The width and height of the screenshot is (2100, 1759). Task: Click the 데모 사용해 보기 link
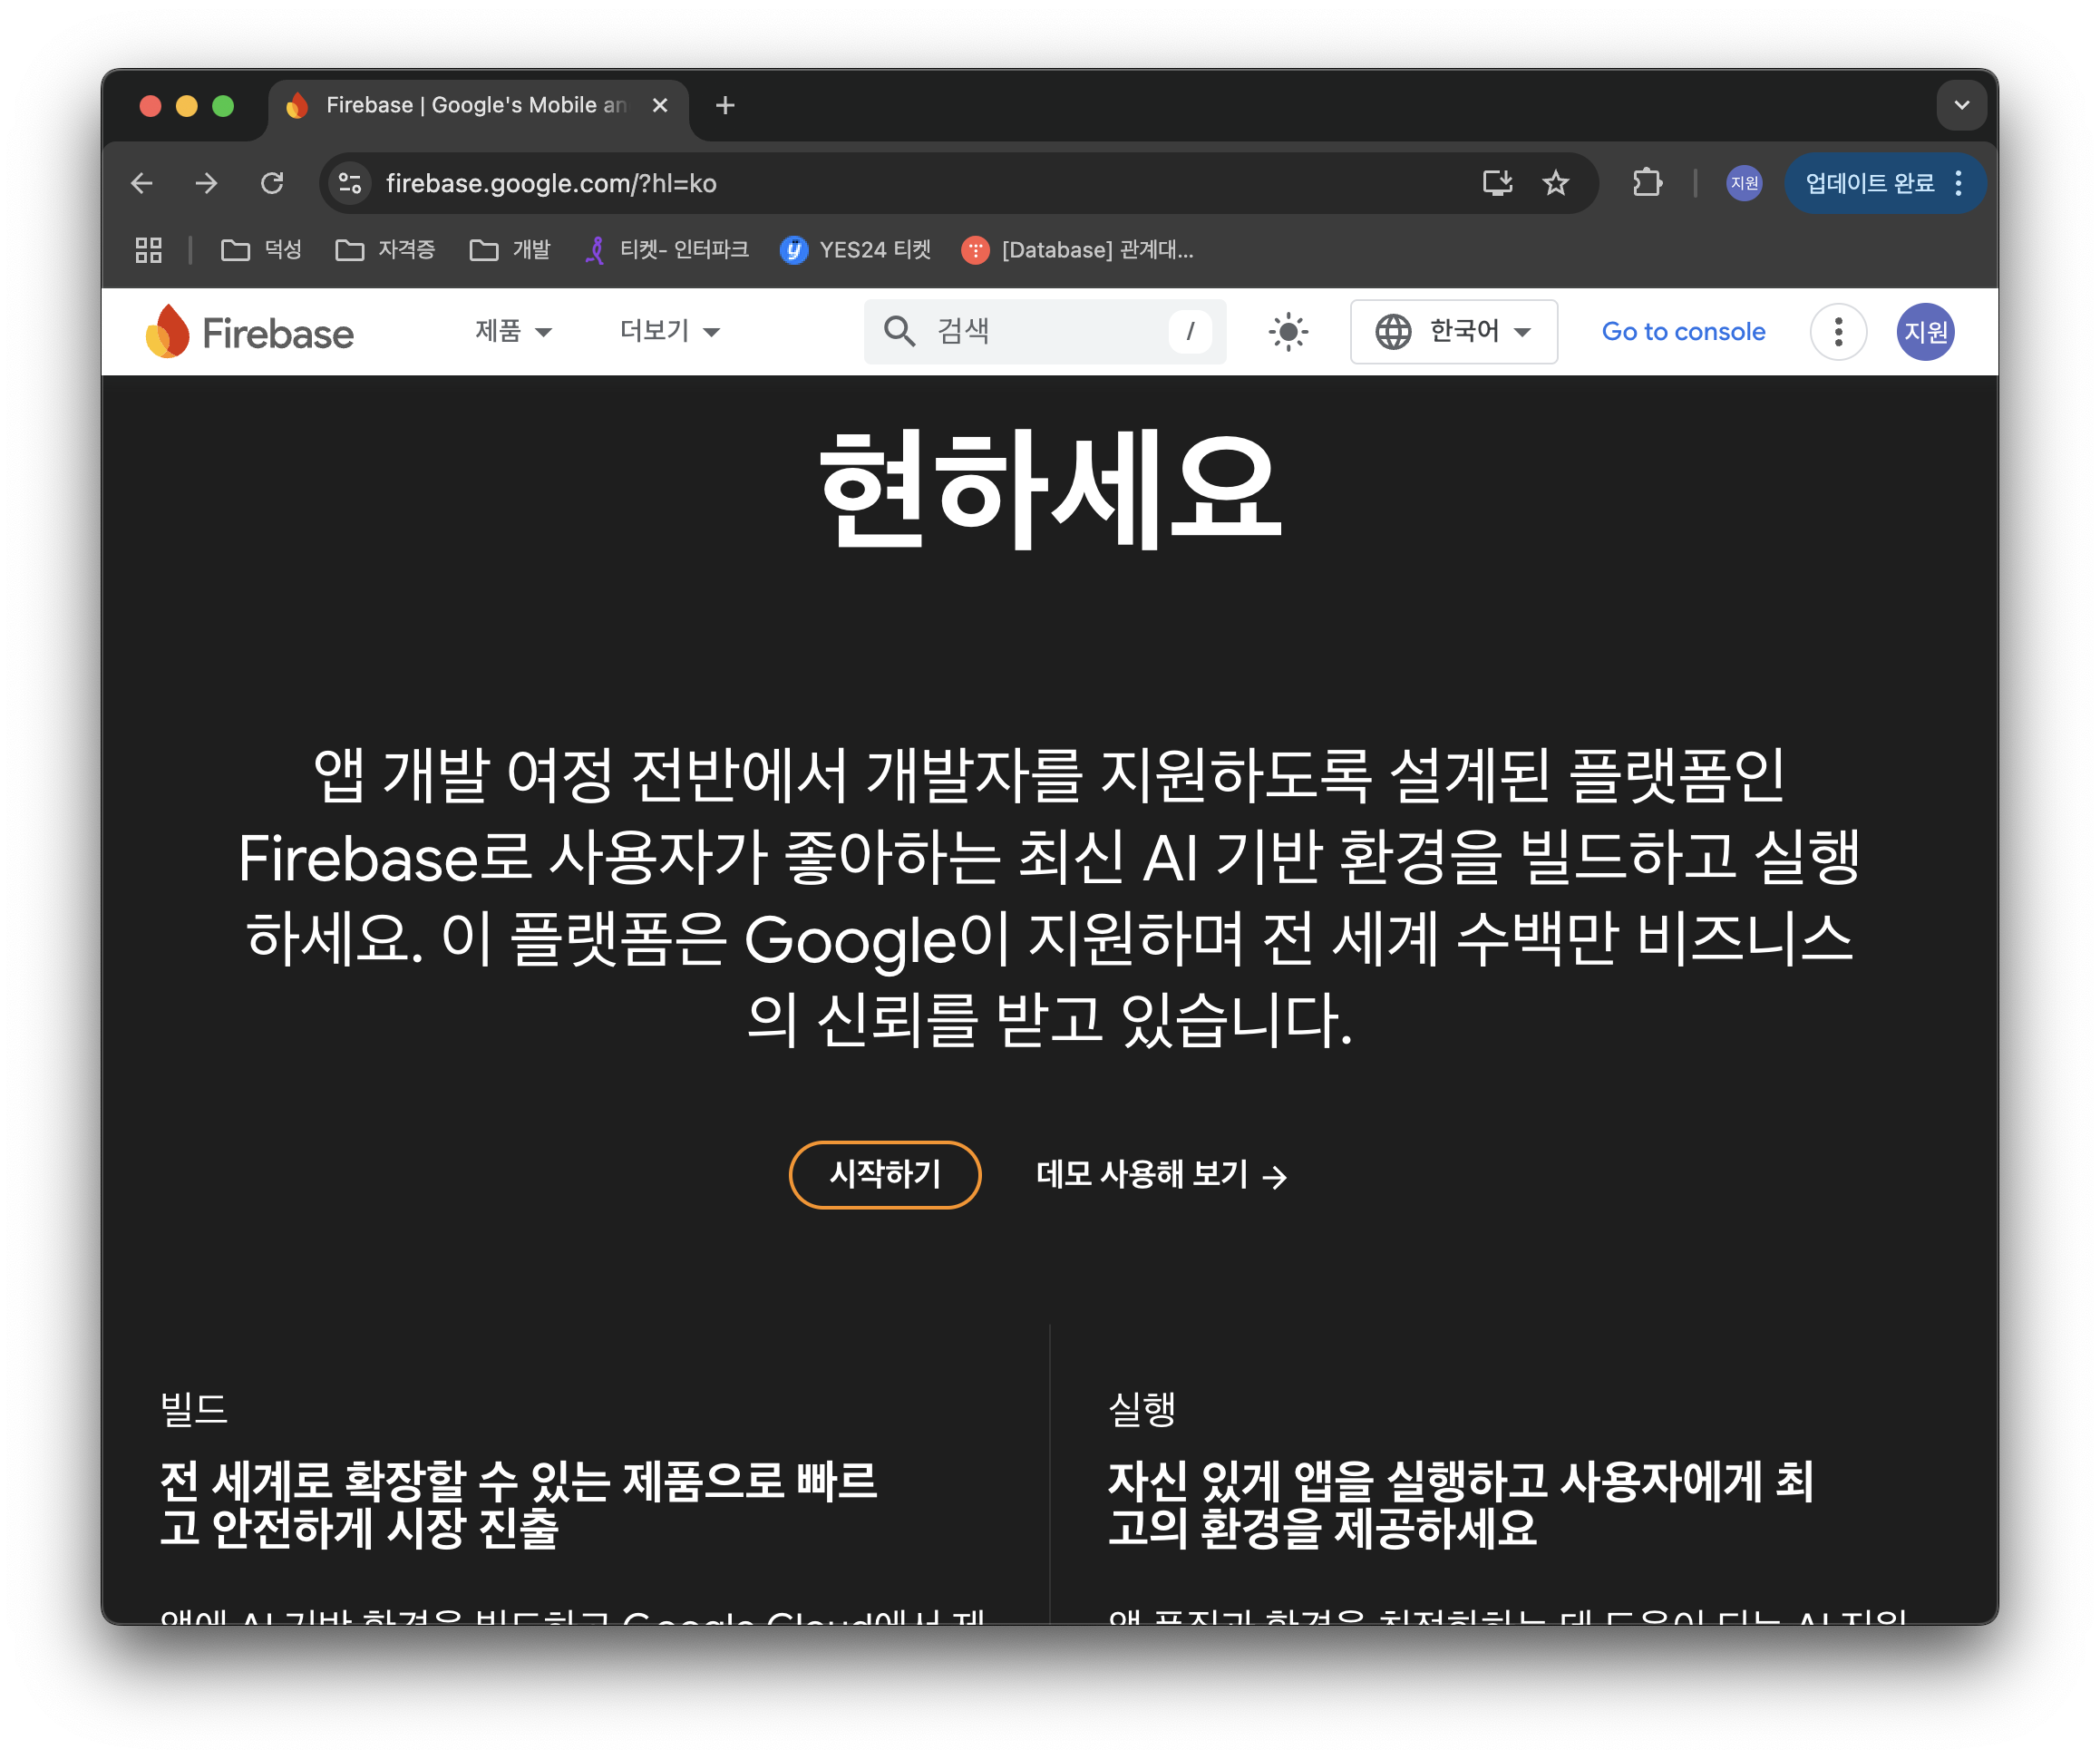(x=1160, y=1174)
